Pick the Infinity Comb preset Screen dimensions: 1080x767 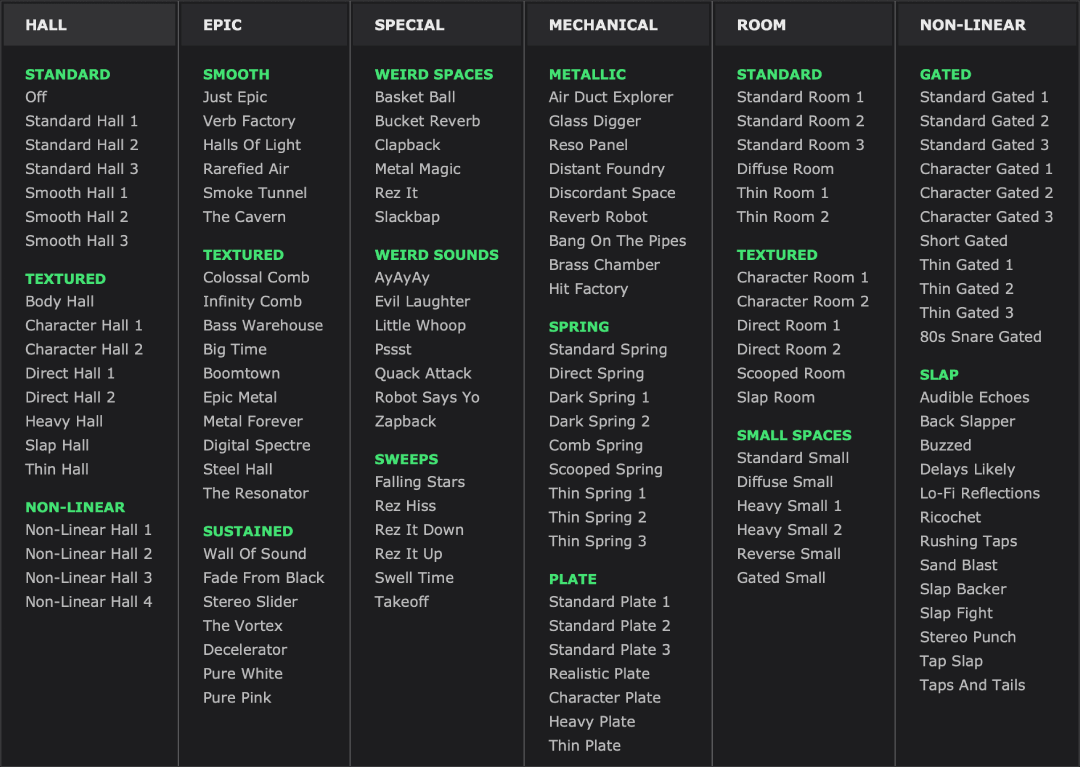click(252, 301)
